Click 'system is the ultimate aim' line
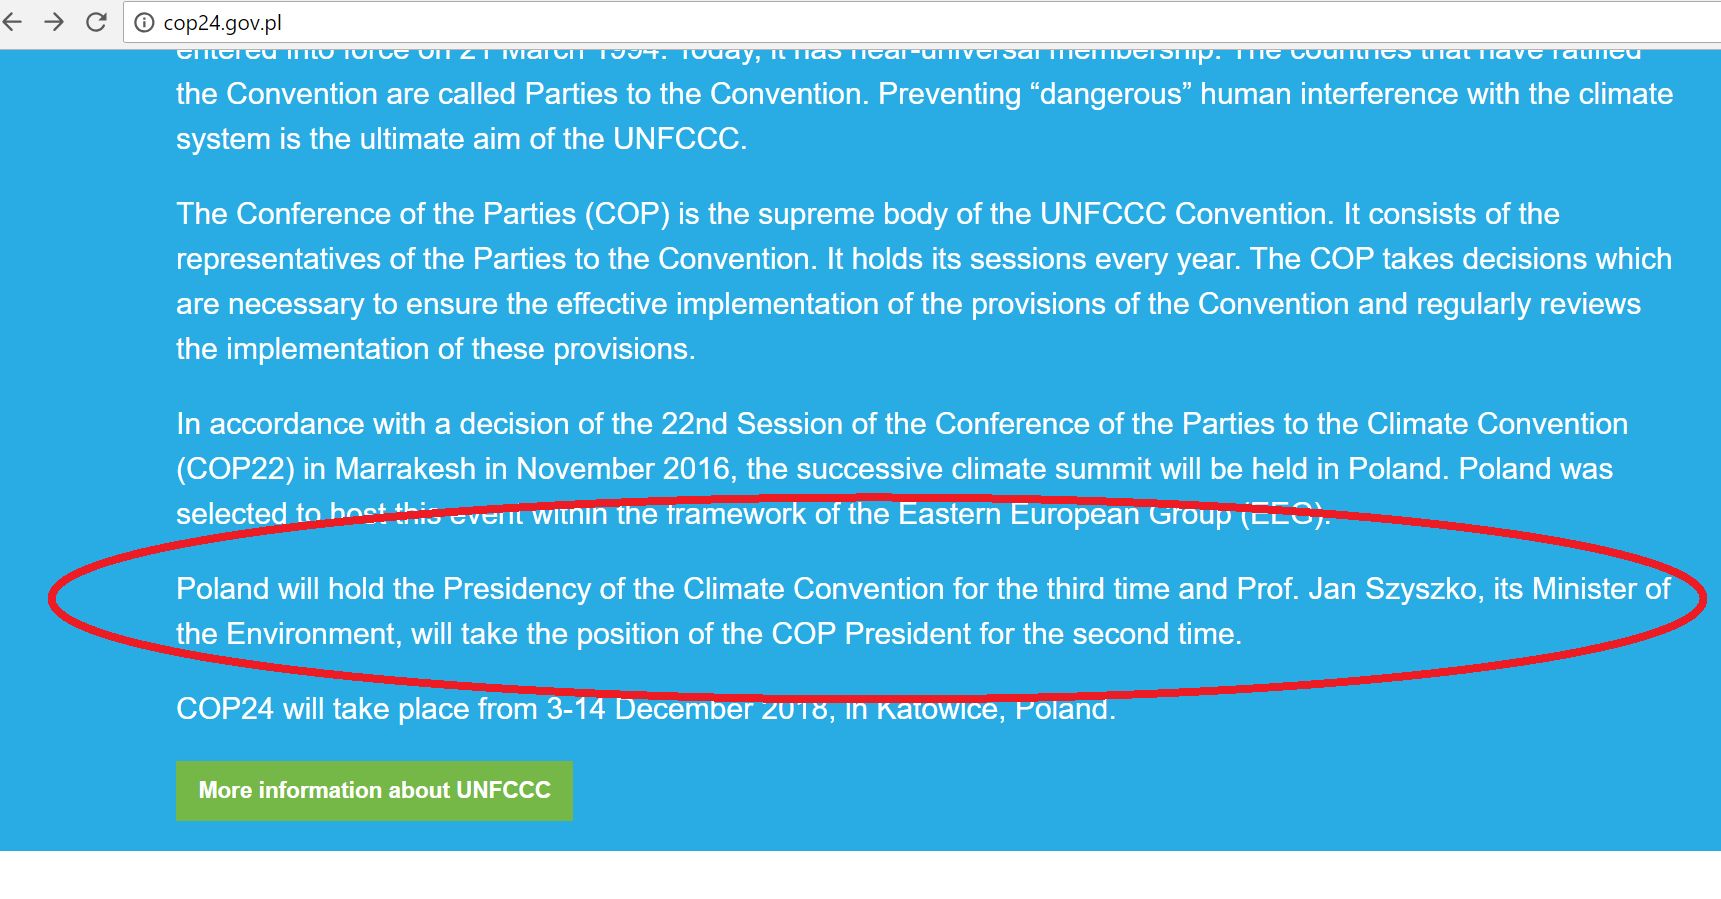 click(461, 139)
